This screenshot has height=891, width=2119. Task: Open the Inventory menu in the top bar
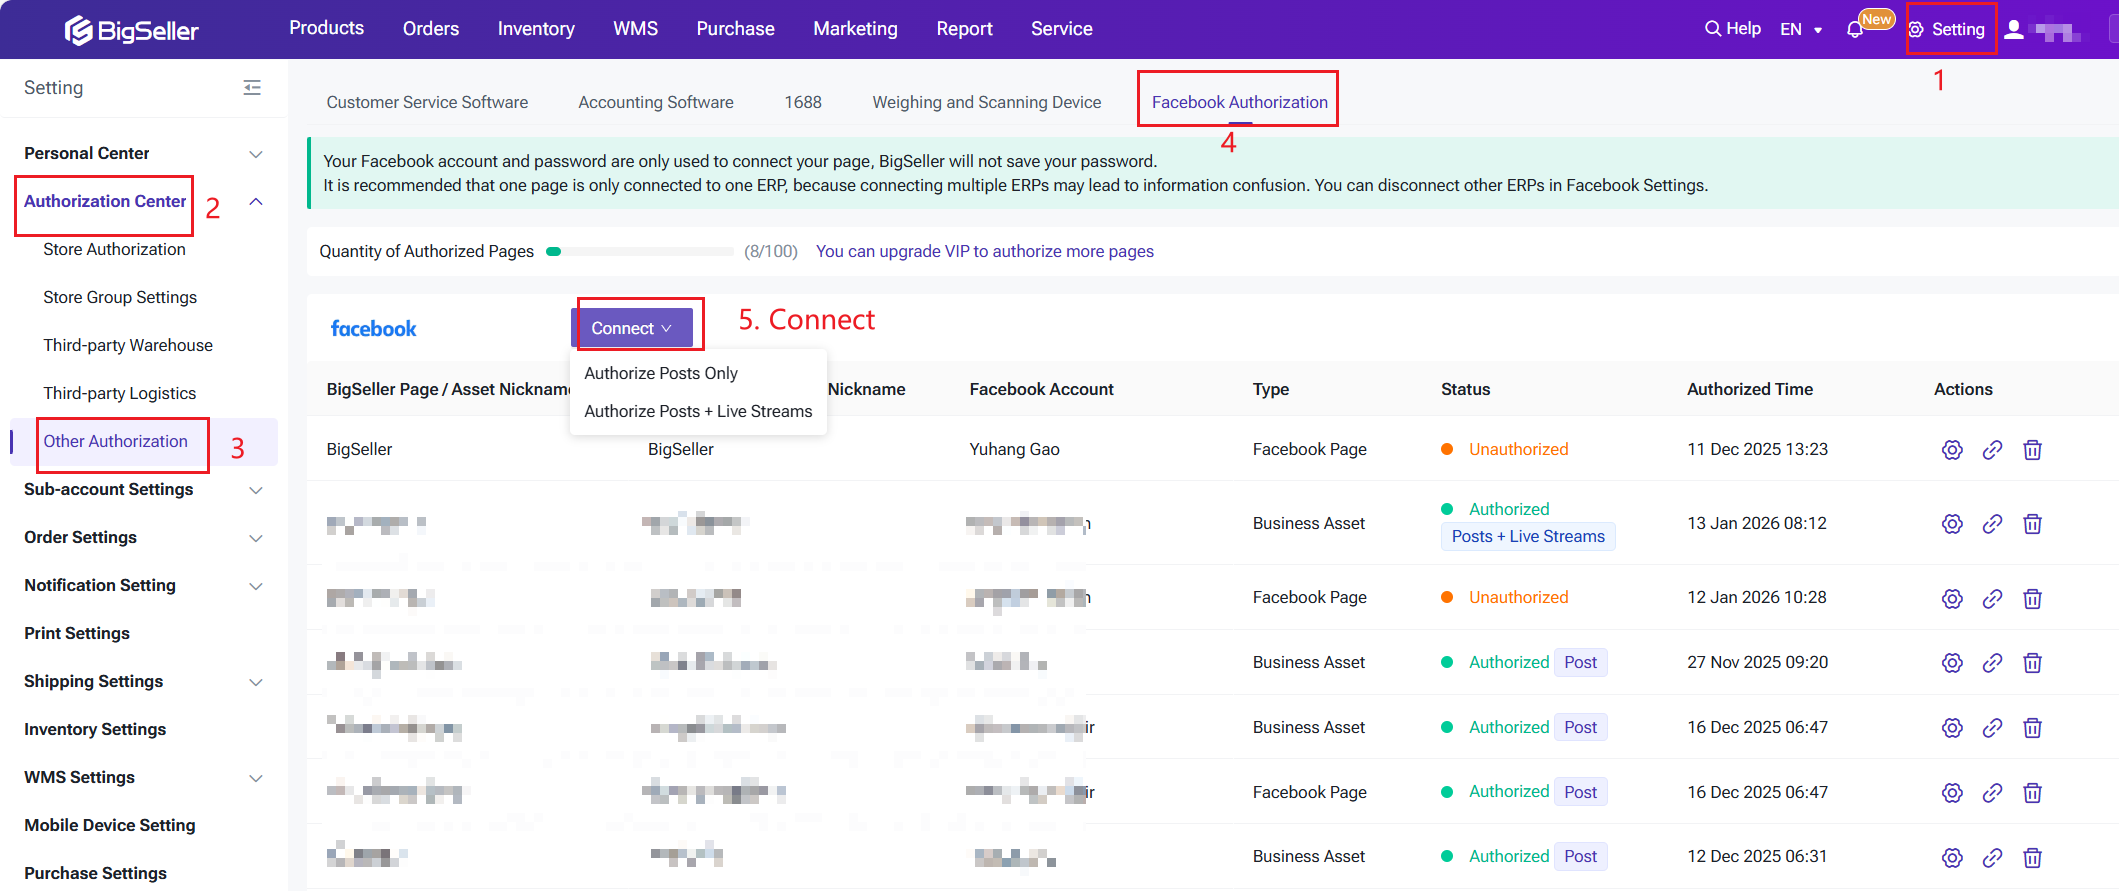click(536, 29)
